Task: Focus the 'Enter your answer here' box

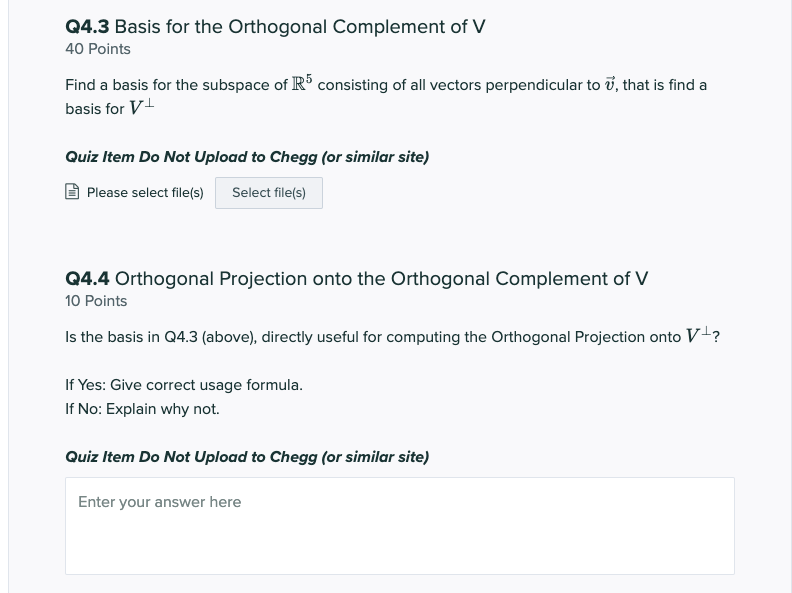Action: (400, 525)
